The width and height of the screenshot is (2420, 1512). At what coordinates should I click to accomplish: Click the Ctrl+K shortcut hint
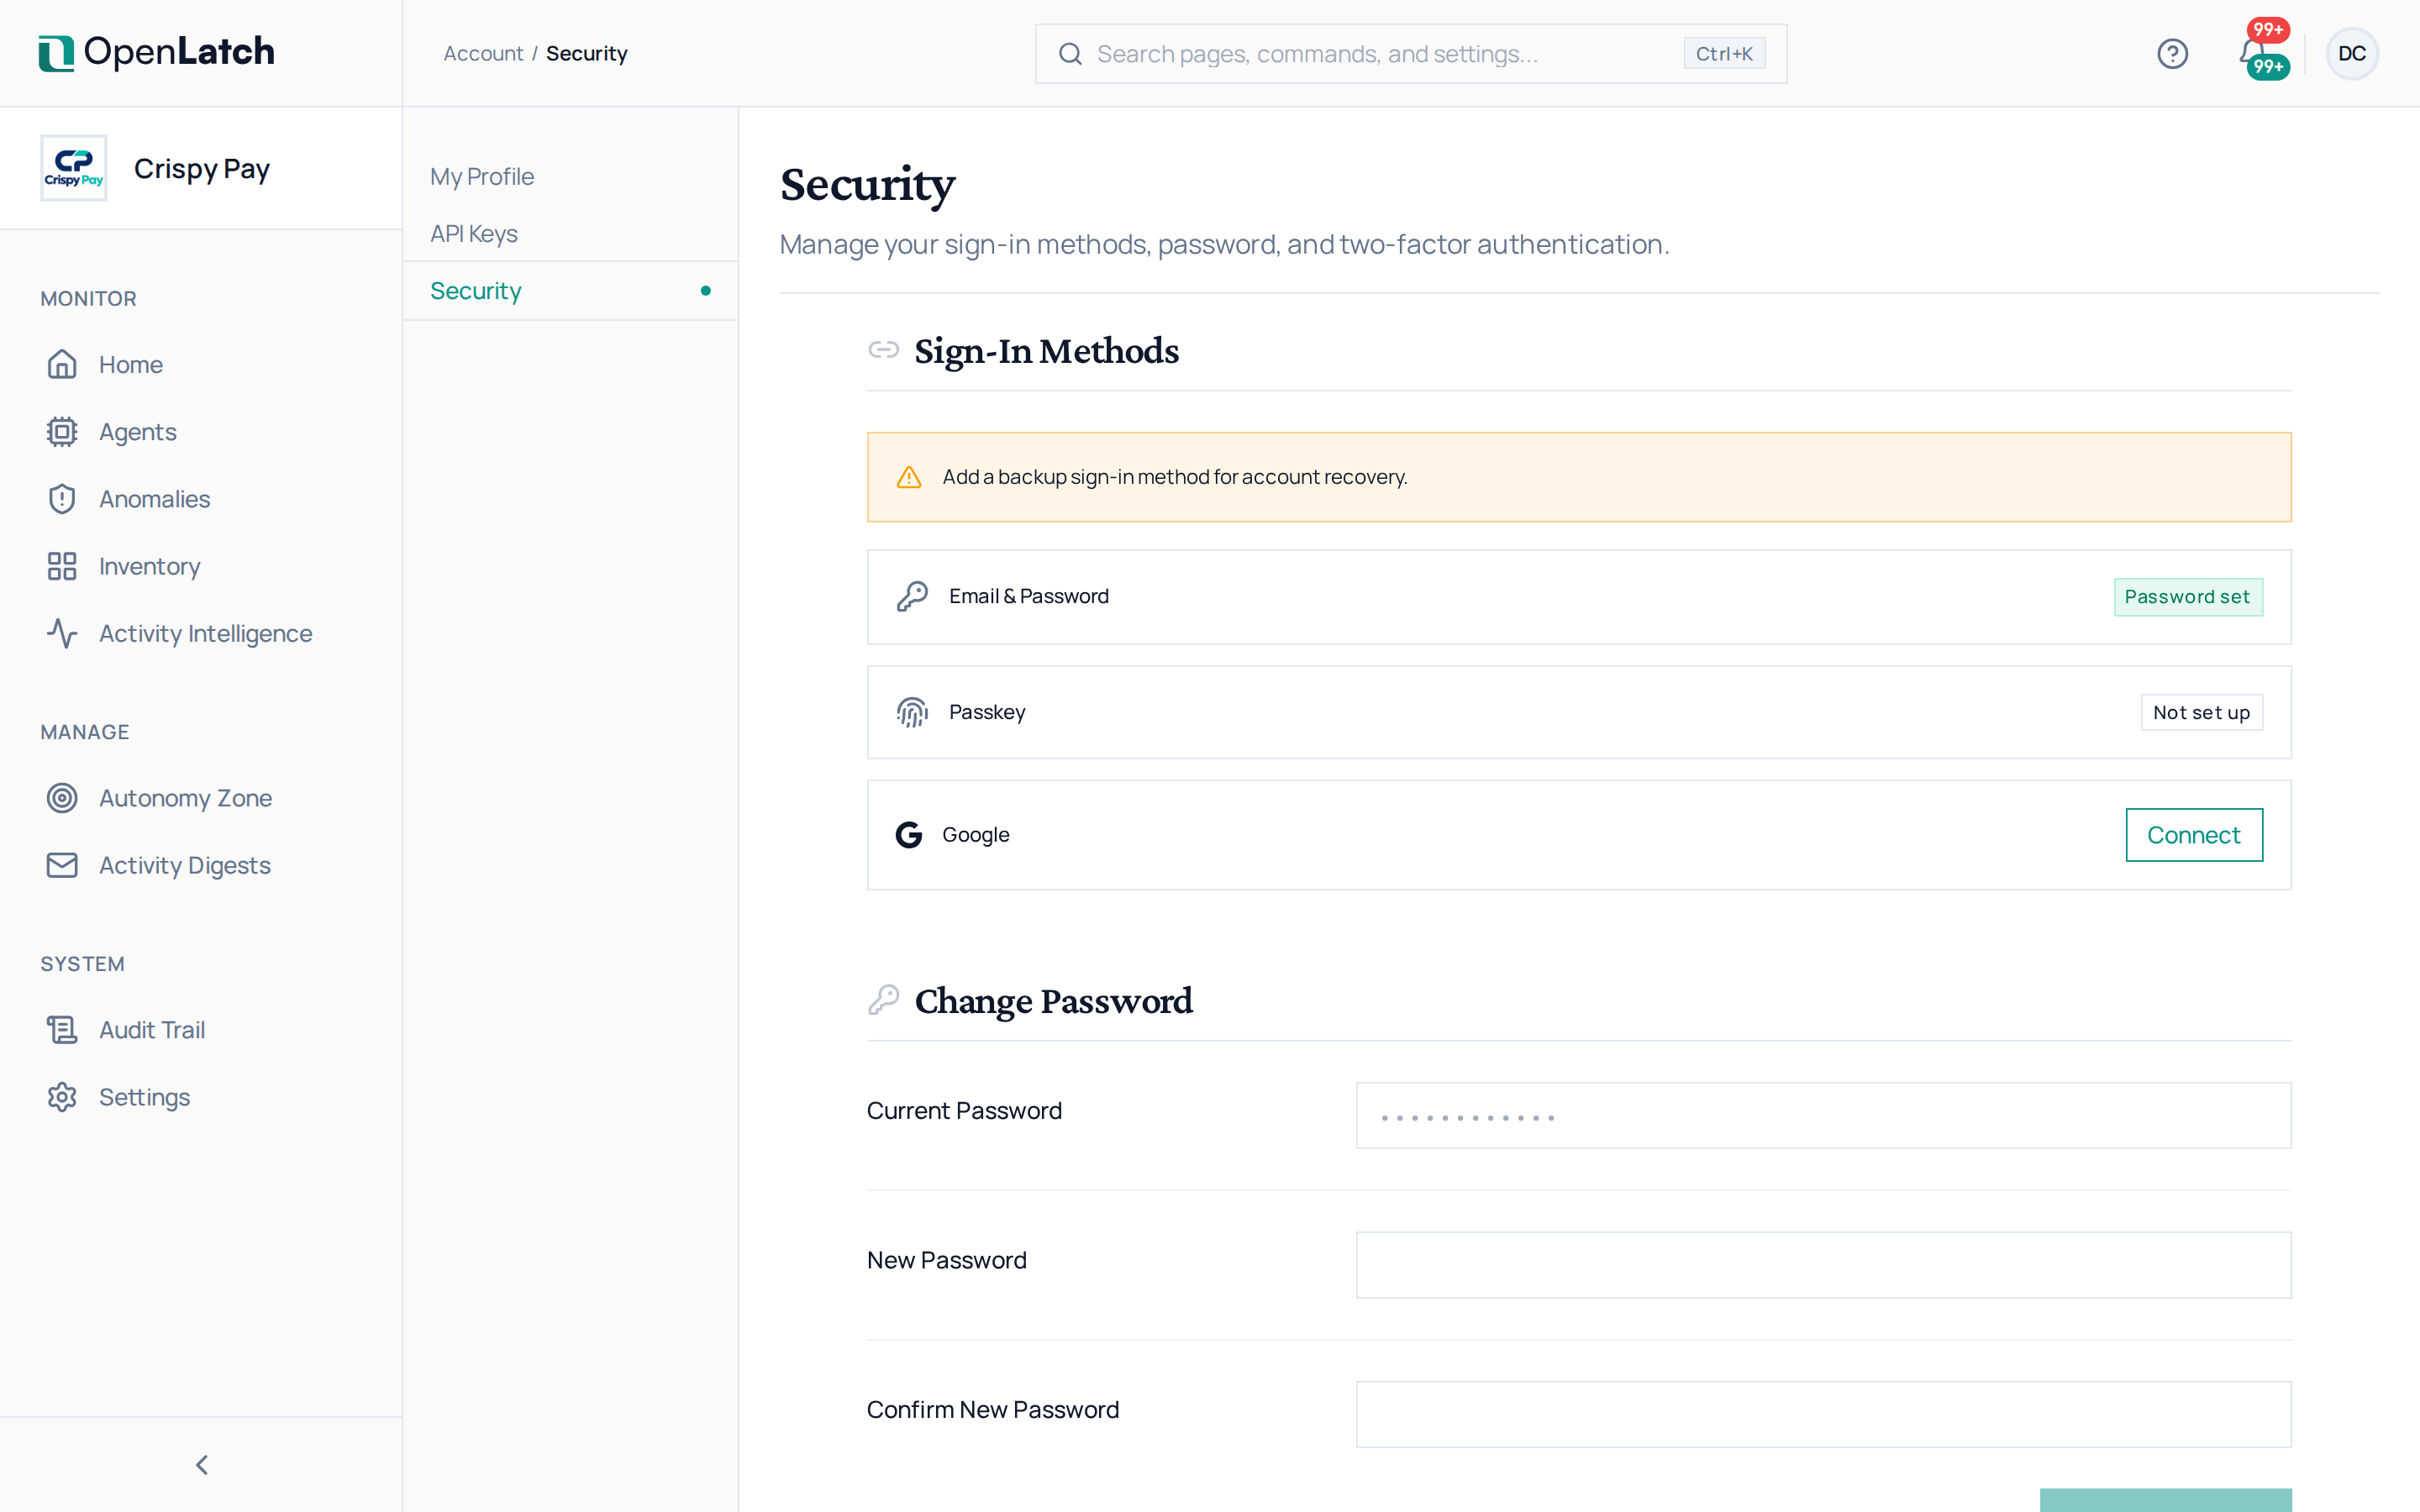1724,54
